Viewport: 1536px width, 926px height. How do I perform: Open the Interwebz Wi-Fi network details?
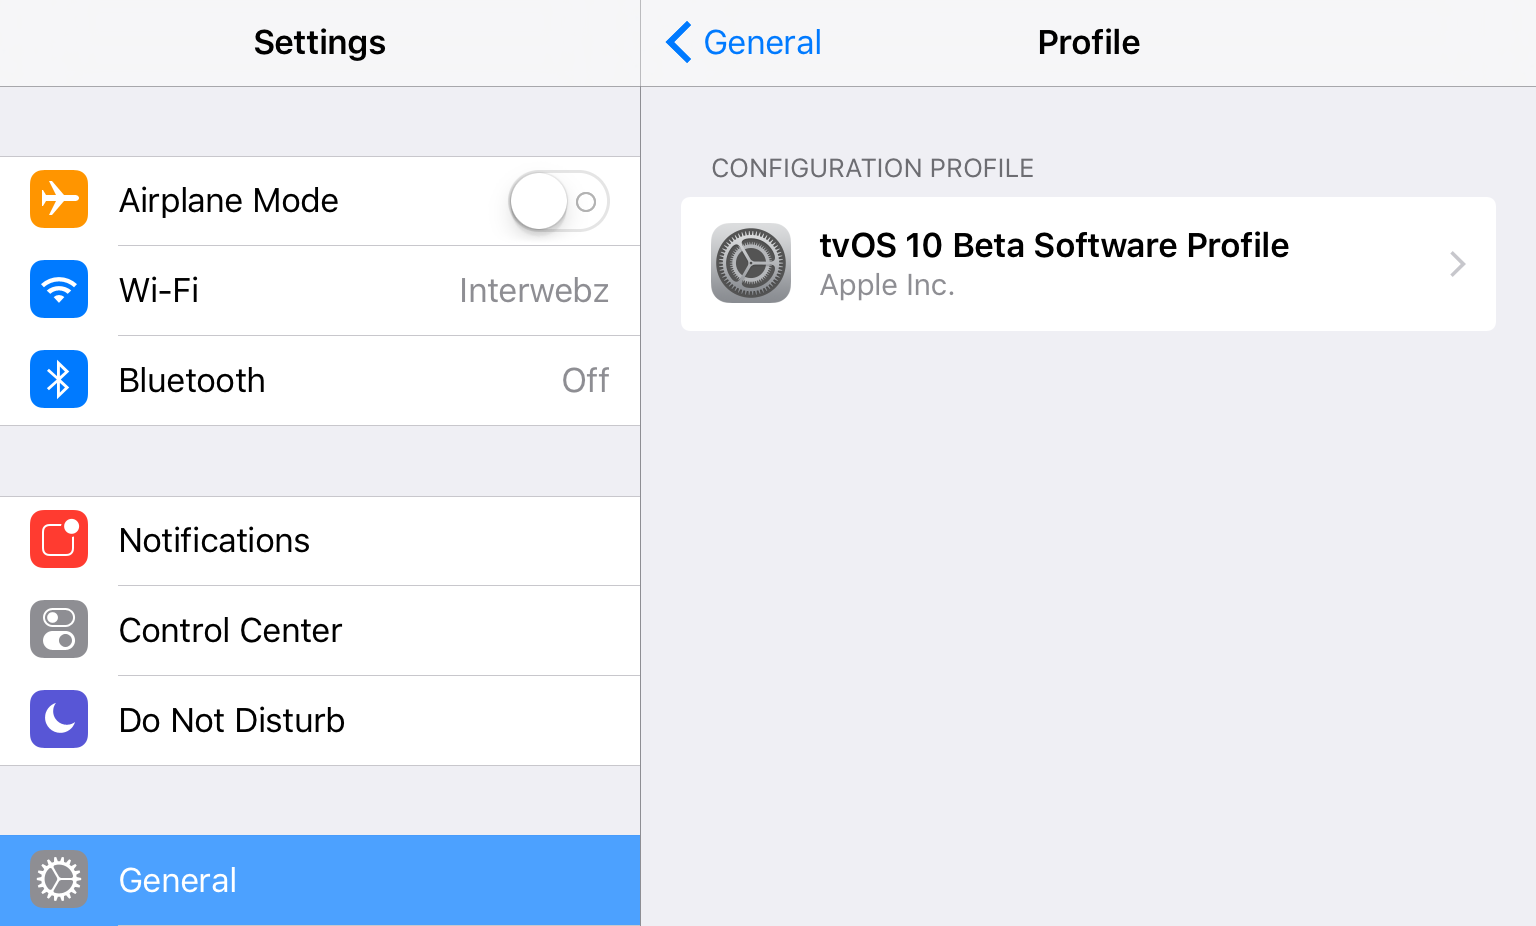tap(534, 290)
